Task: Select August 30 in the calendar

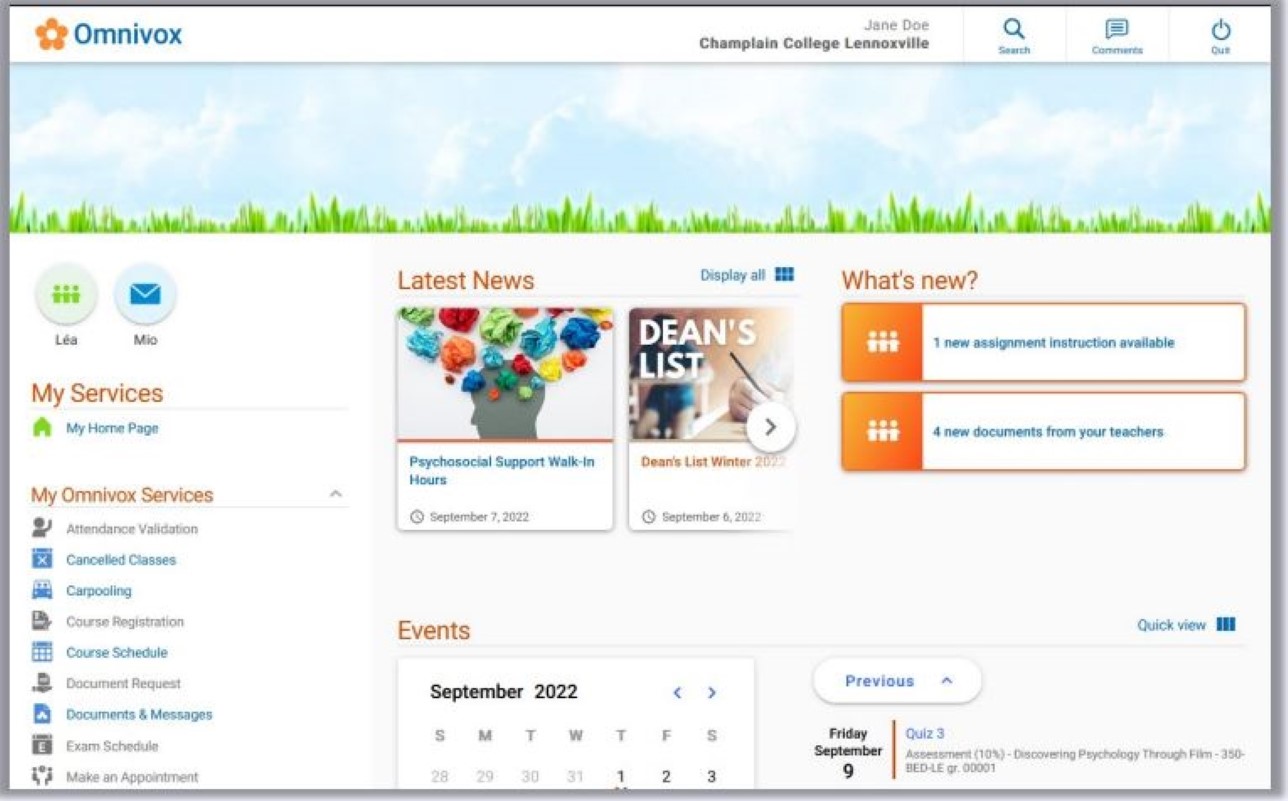Action: point(530,776)
